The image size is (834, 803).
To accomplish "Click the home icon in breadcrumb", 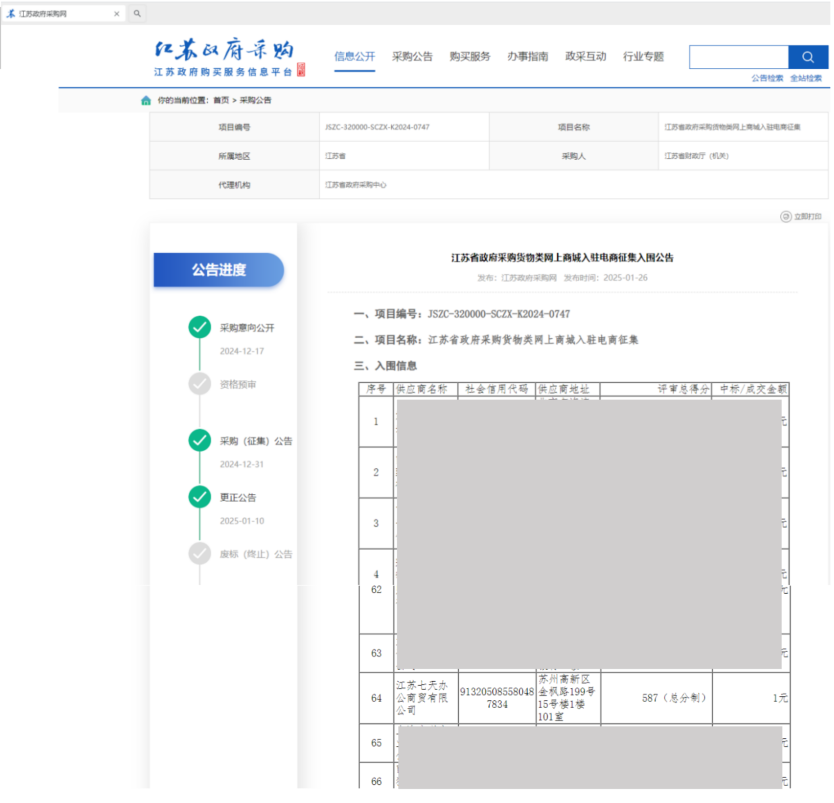I will 146,101.
